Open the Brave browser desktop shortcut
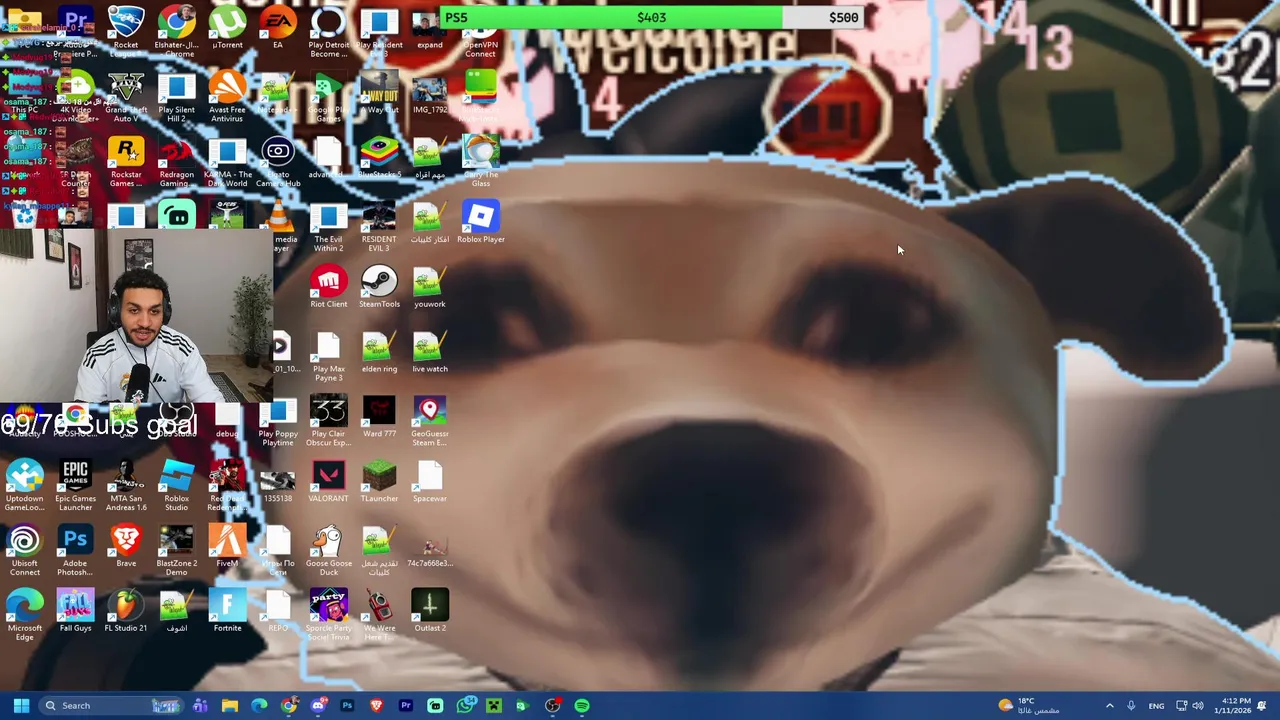The width and height of the screenshot is (1280, 720). click(126, 548)
